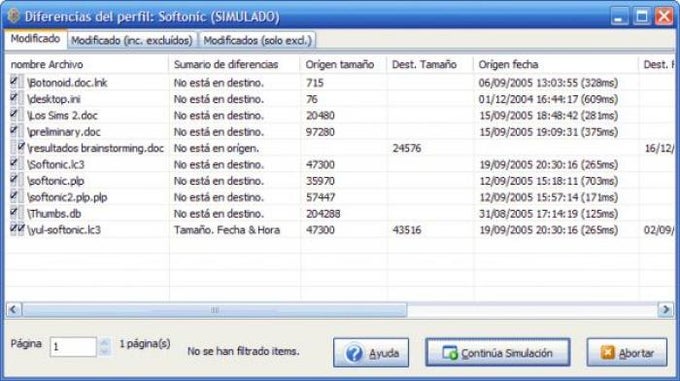Tick the empty box beside \resultados brainstorming.doc
This screenshot has width=680, height=381.
point(13,148)
